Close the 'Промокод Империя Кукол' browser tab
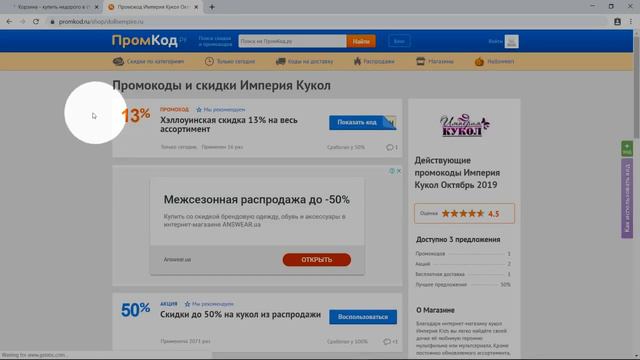This screenshot has width=640, height=360. click(x=196, y=7)
